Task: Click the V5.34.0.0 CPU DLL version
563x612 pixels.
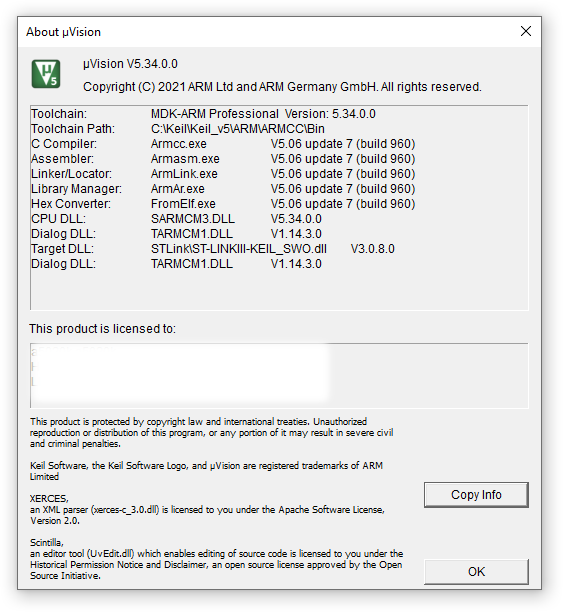Action: (296, 219)
